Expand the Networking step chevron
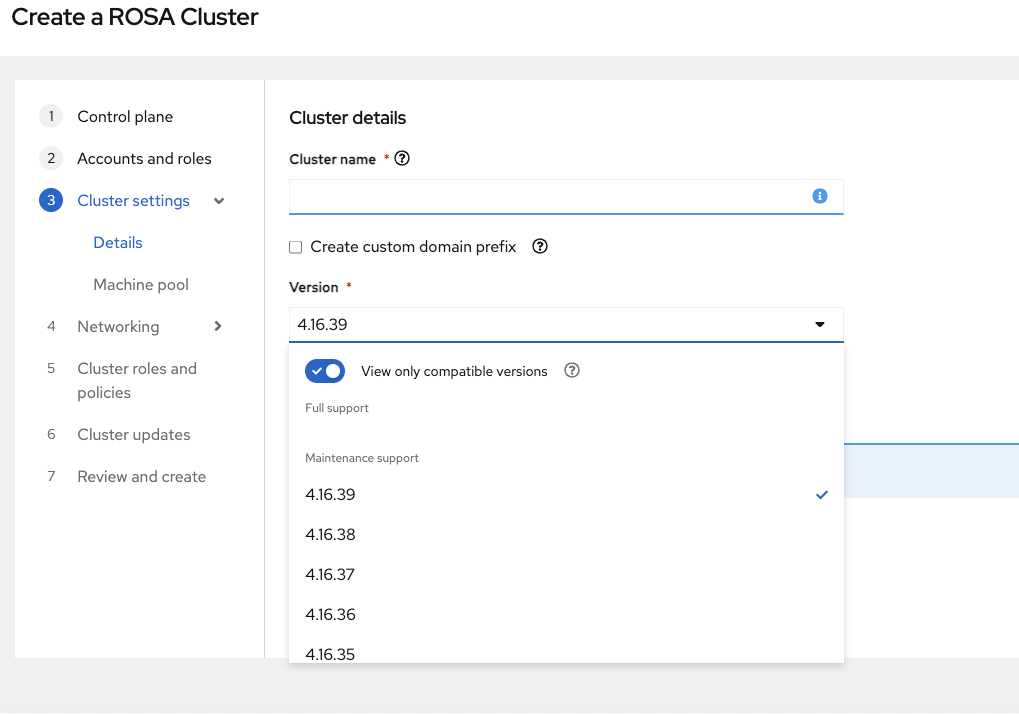 coord(218,326)
